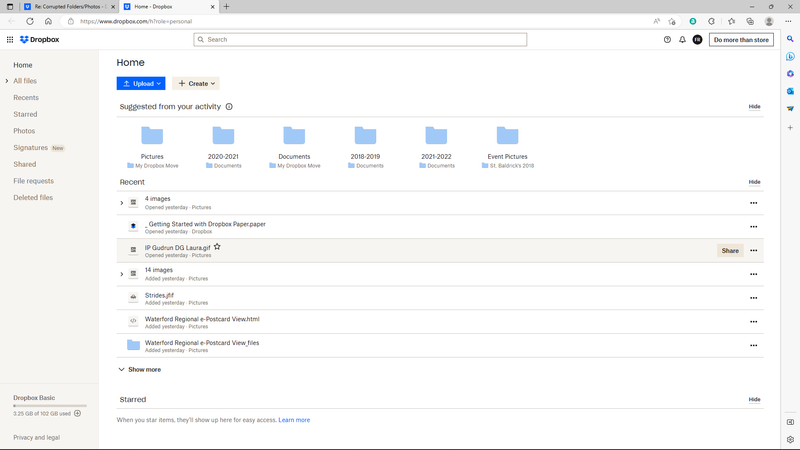The image size is (800, 450).
Task: Click the Do more than store button
Action: pos(741,40)
